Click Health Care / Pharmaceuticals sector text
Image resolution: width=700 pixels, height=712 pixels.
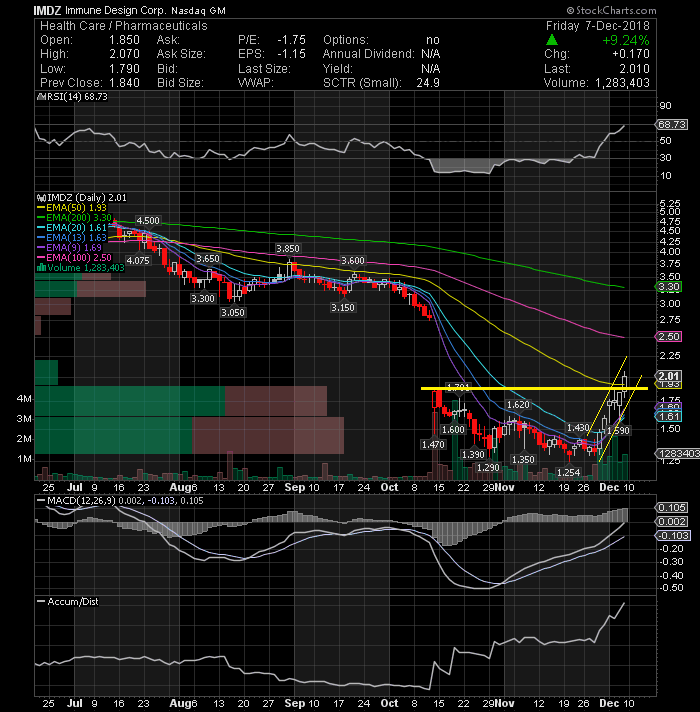click(123, 26)
